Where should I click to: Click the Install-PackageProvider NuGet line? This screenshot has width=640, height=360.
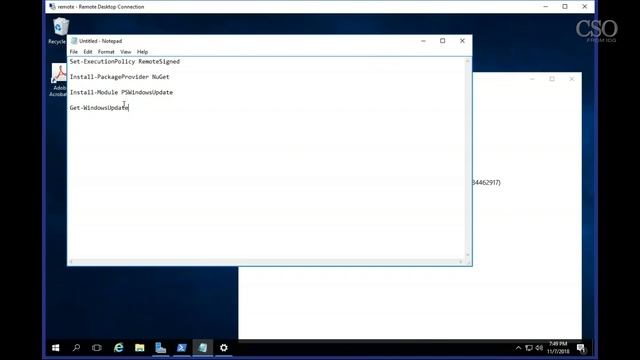click(x=119, y=77)
